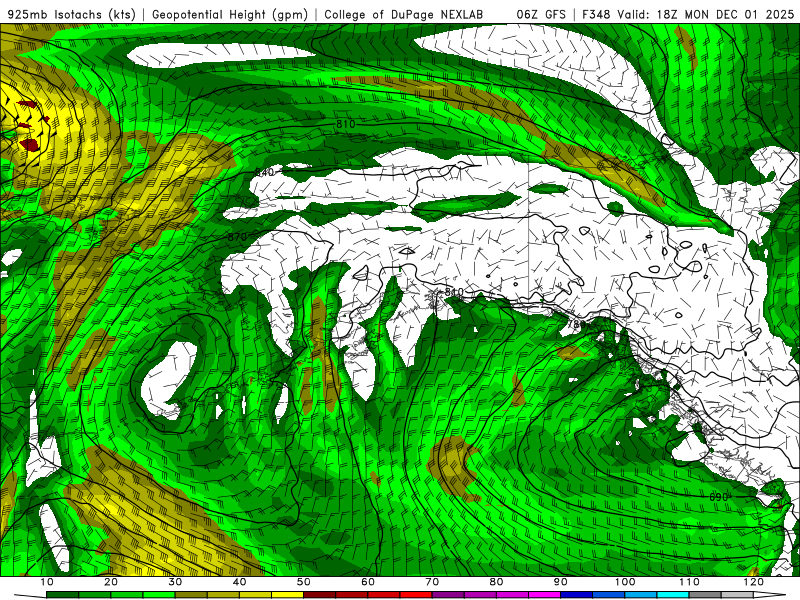Click the 100 tick label on the color scale

pyautogui.click(x=625, y=582)
